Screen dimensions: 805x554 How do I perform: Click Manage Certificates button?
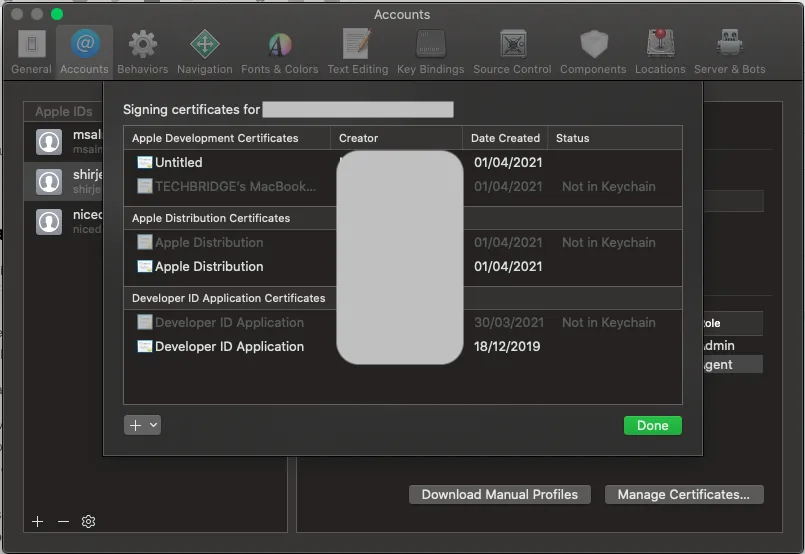click(684, 494)
